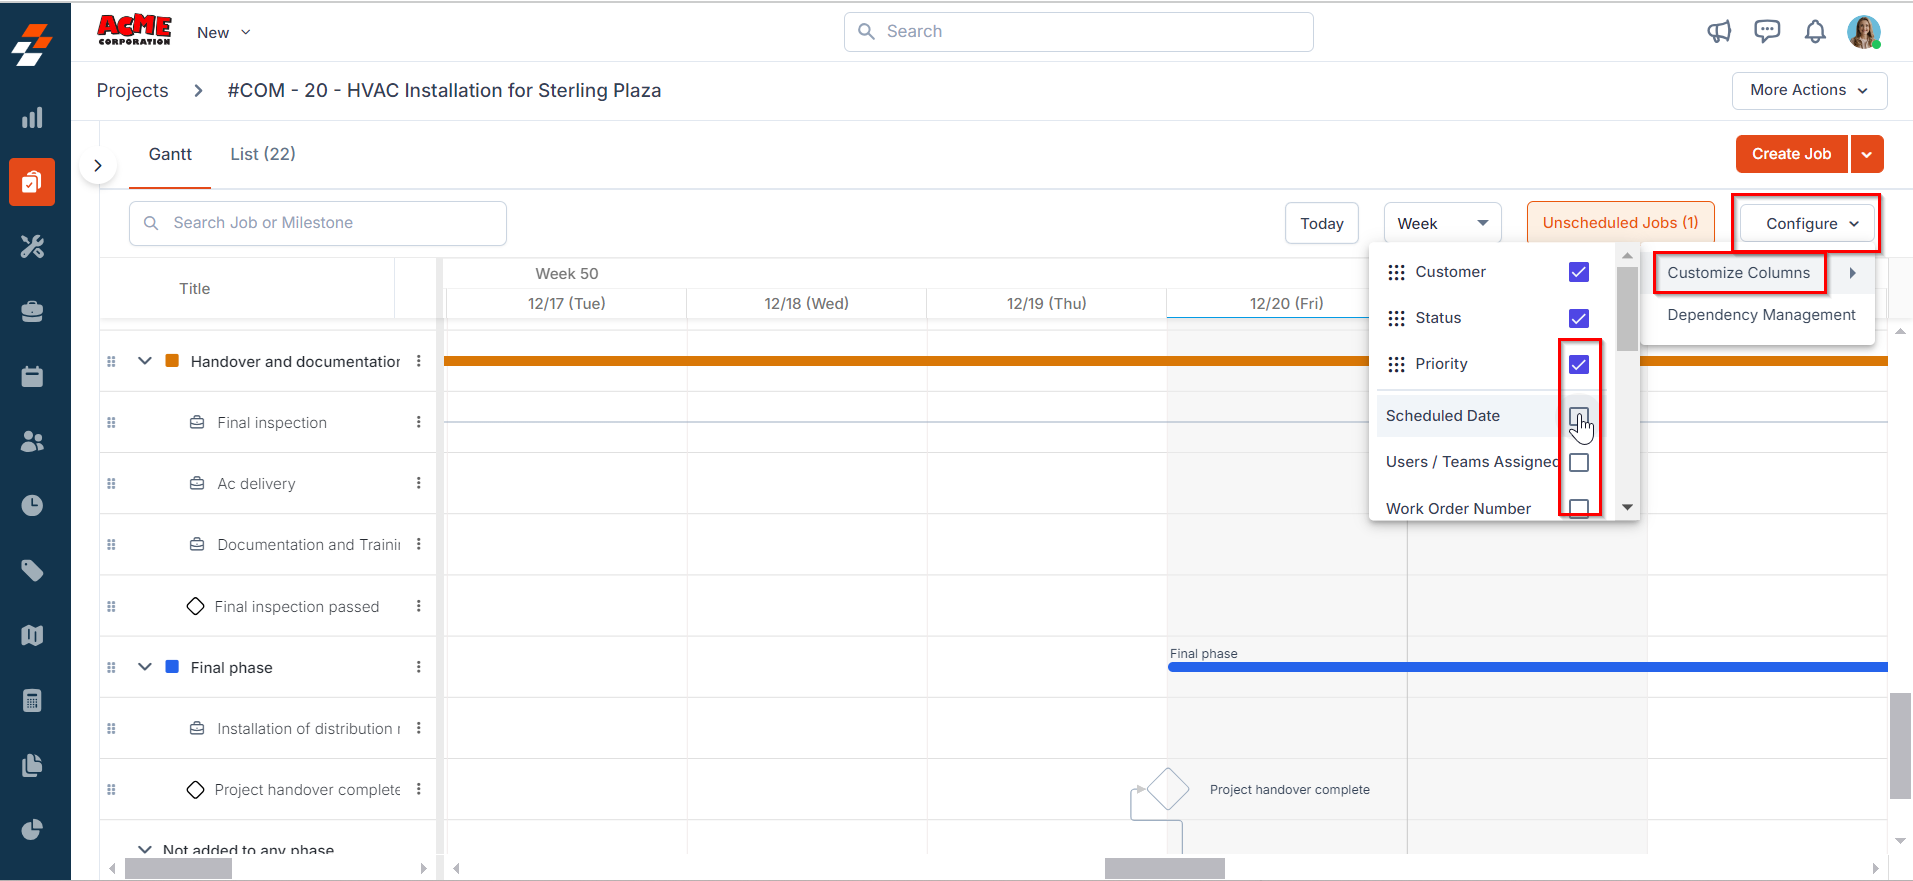Collapse the Handover and documentation phase

145,361
